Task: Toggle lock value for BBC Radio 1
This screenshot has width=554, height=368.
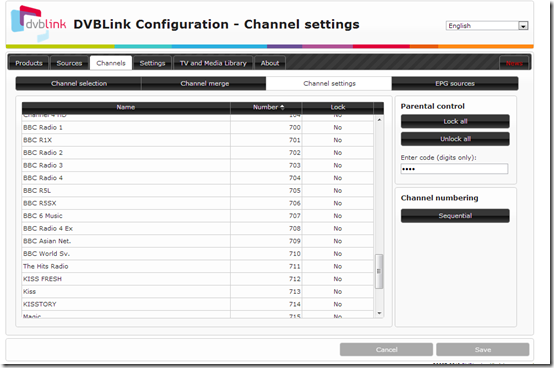Action: [x=338, y=127]
